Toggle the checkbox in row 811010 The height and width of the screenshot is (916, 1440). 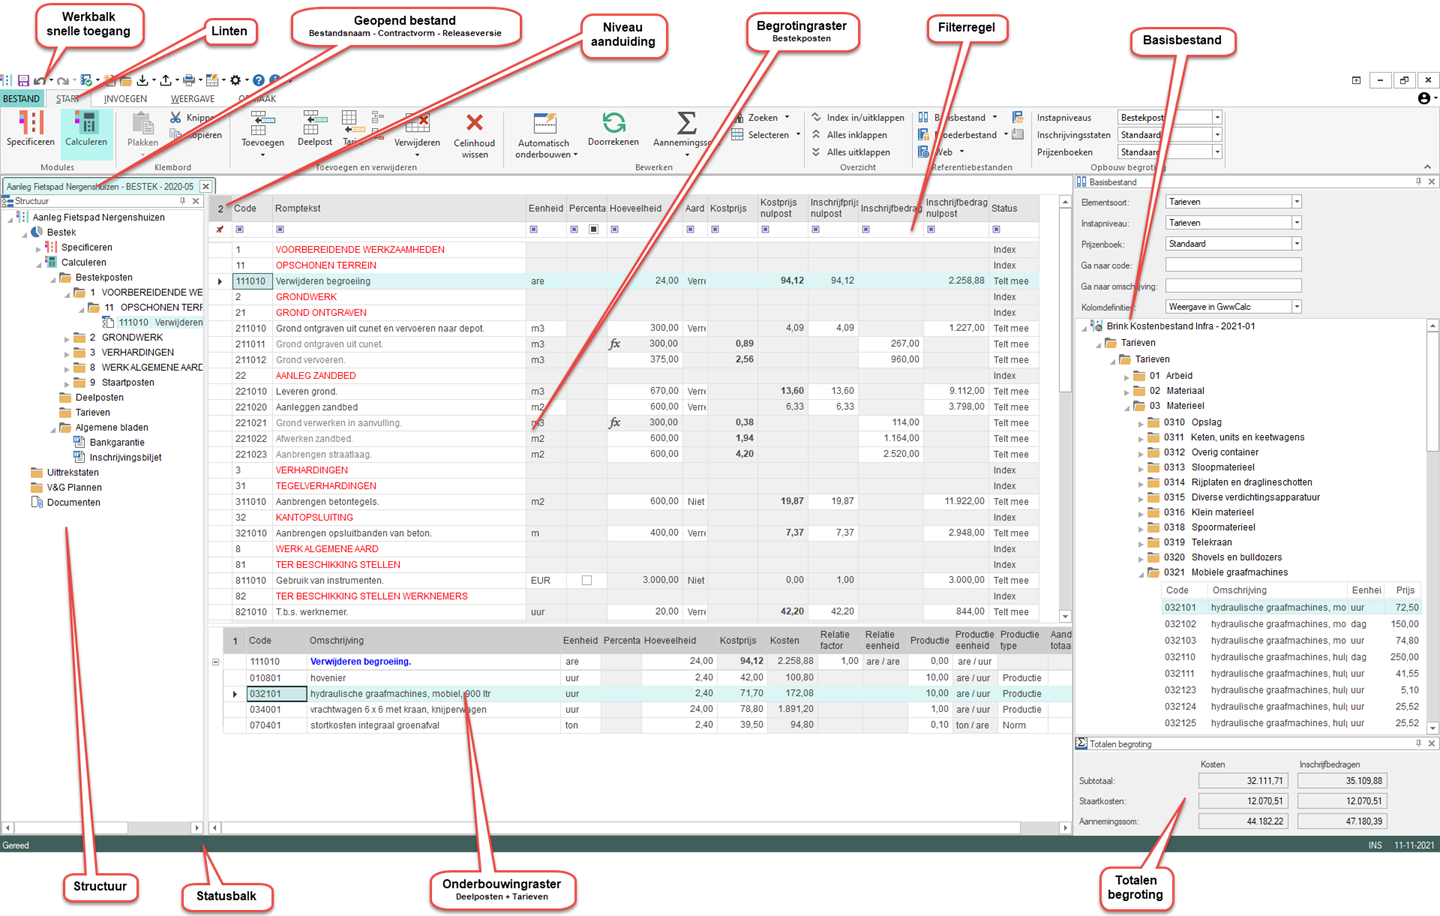pyautogui.click(x=587, y=580)
